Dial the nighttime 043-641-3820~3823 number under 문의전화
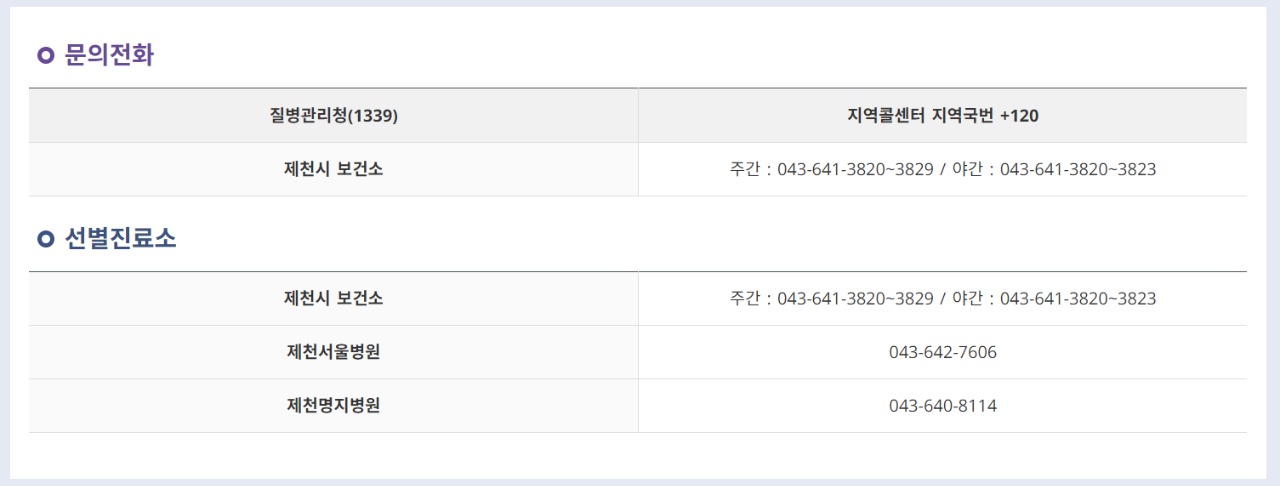Screen dimensions: 1280x486 pyautogui.click(x=1078, y=170)
